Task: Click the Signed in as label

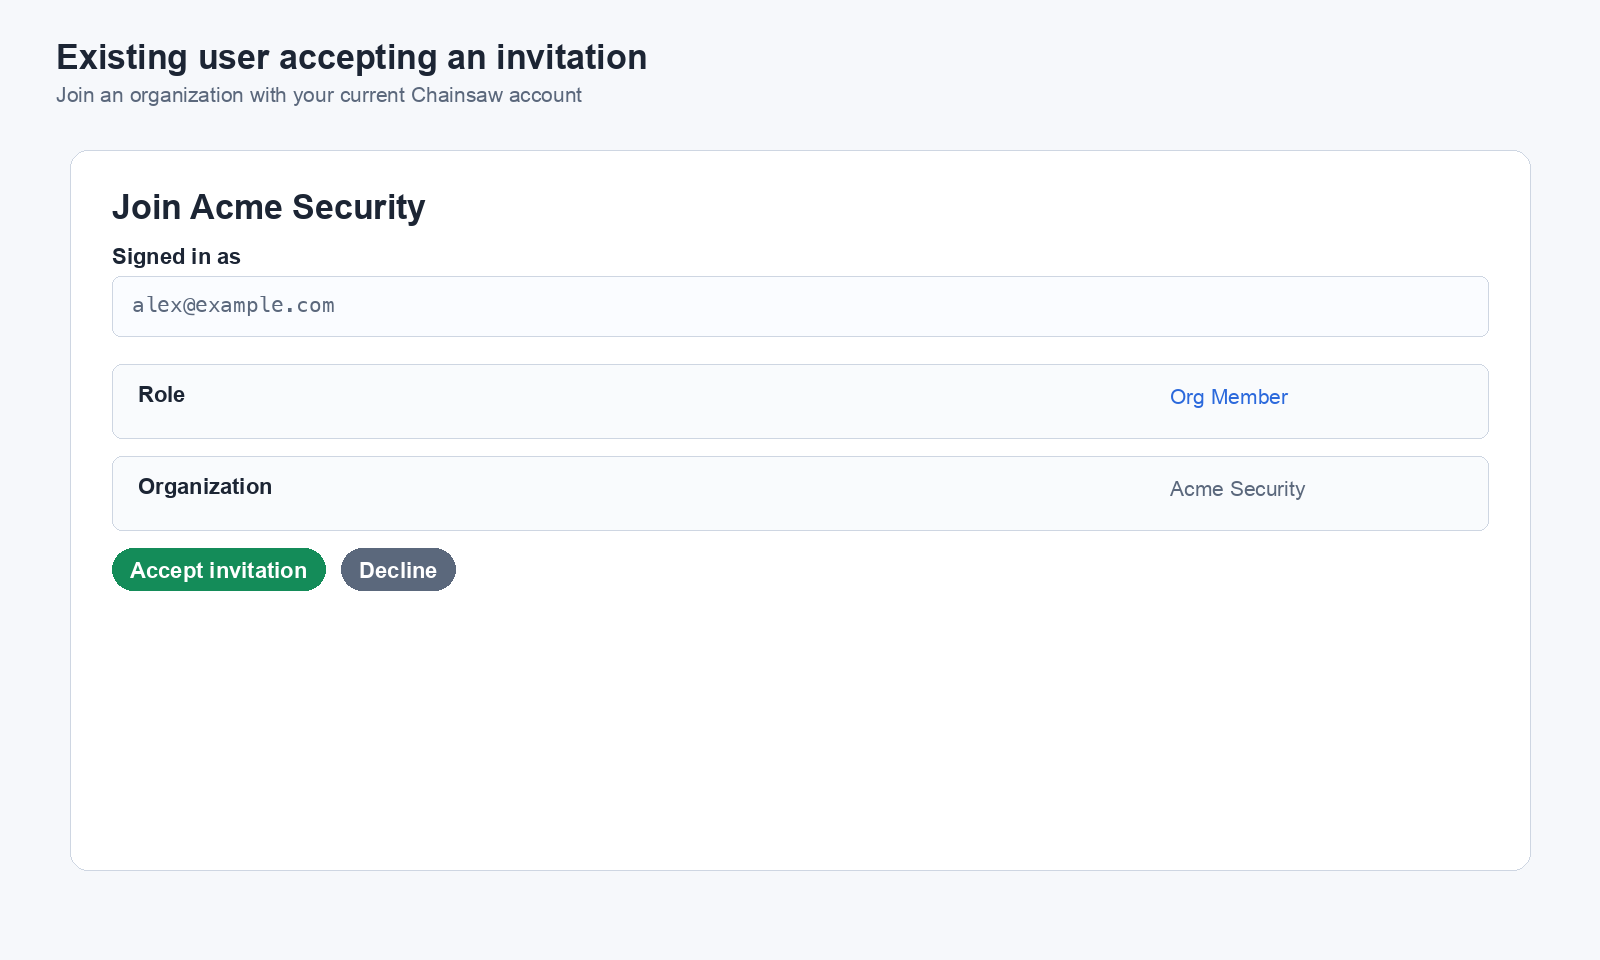Action: point(176,257)
